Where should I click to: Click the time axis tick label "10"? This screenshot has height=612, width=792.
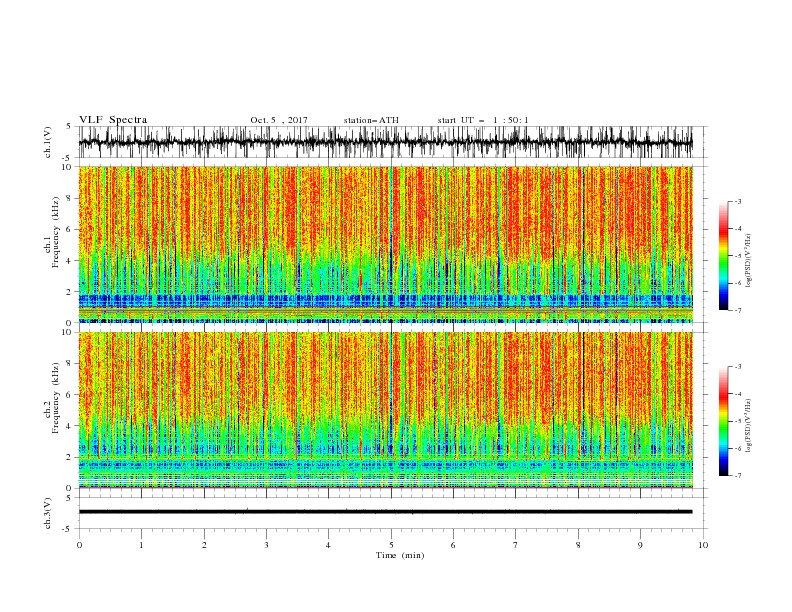(x=703, y=545)
